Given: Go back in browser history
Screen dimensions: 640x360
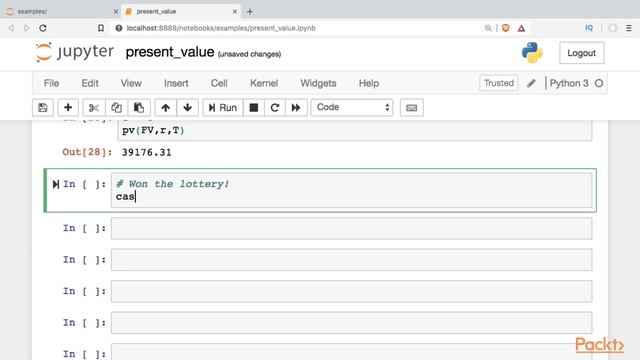Looking at the screenshot, I should coord(11,28).
